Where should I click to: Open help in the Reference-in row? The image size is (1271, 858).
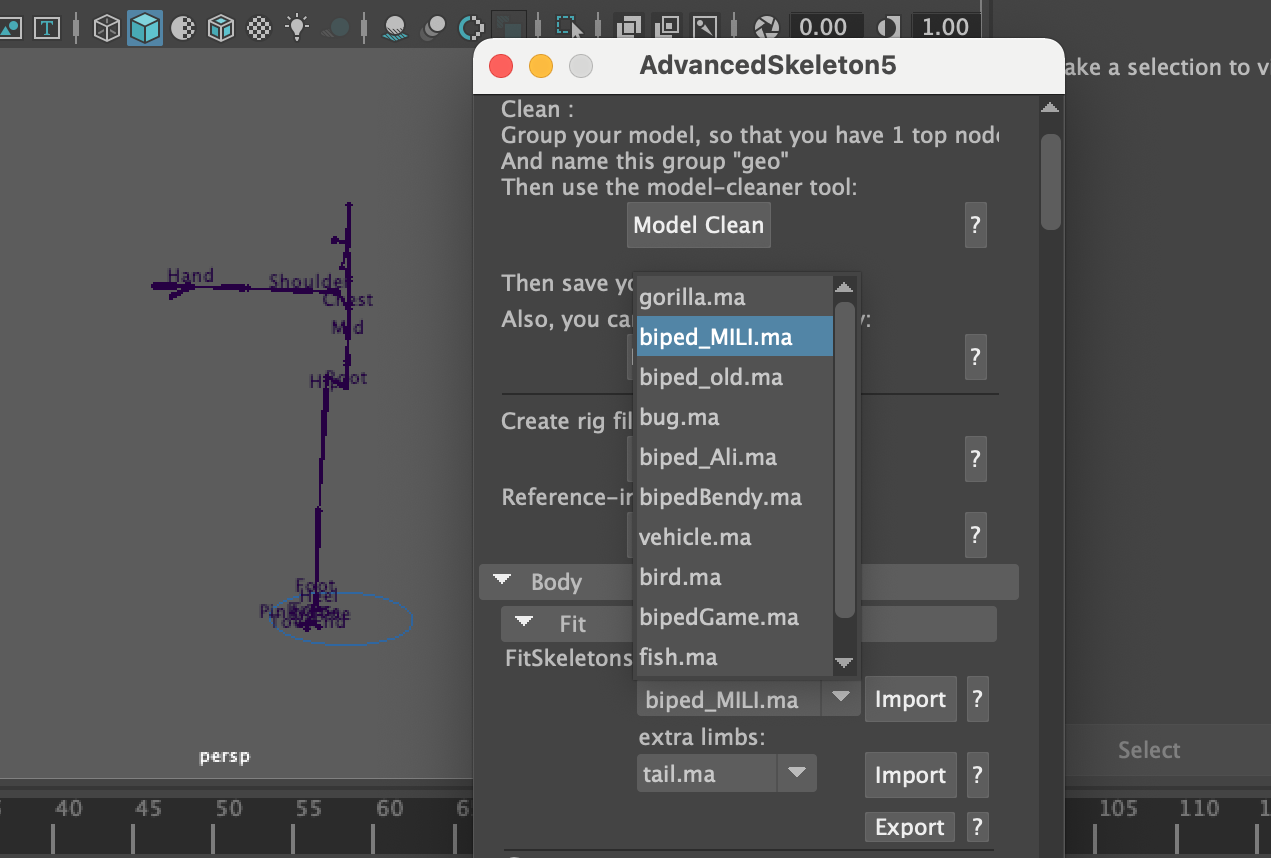pos(976,535)
